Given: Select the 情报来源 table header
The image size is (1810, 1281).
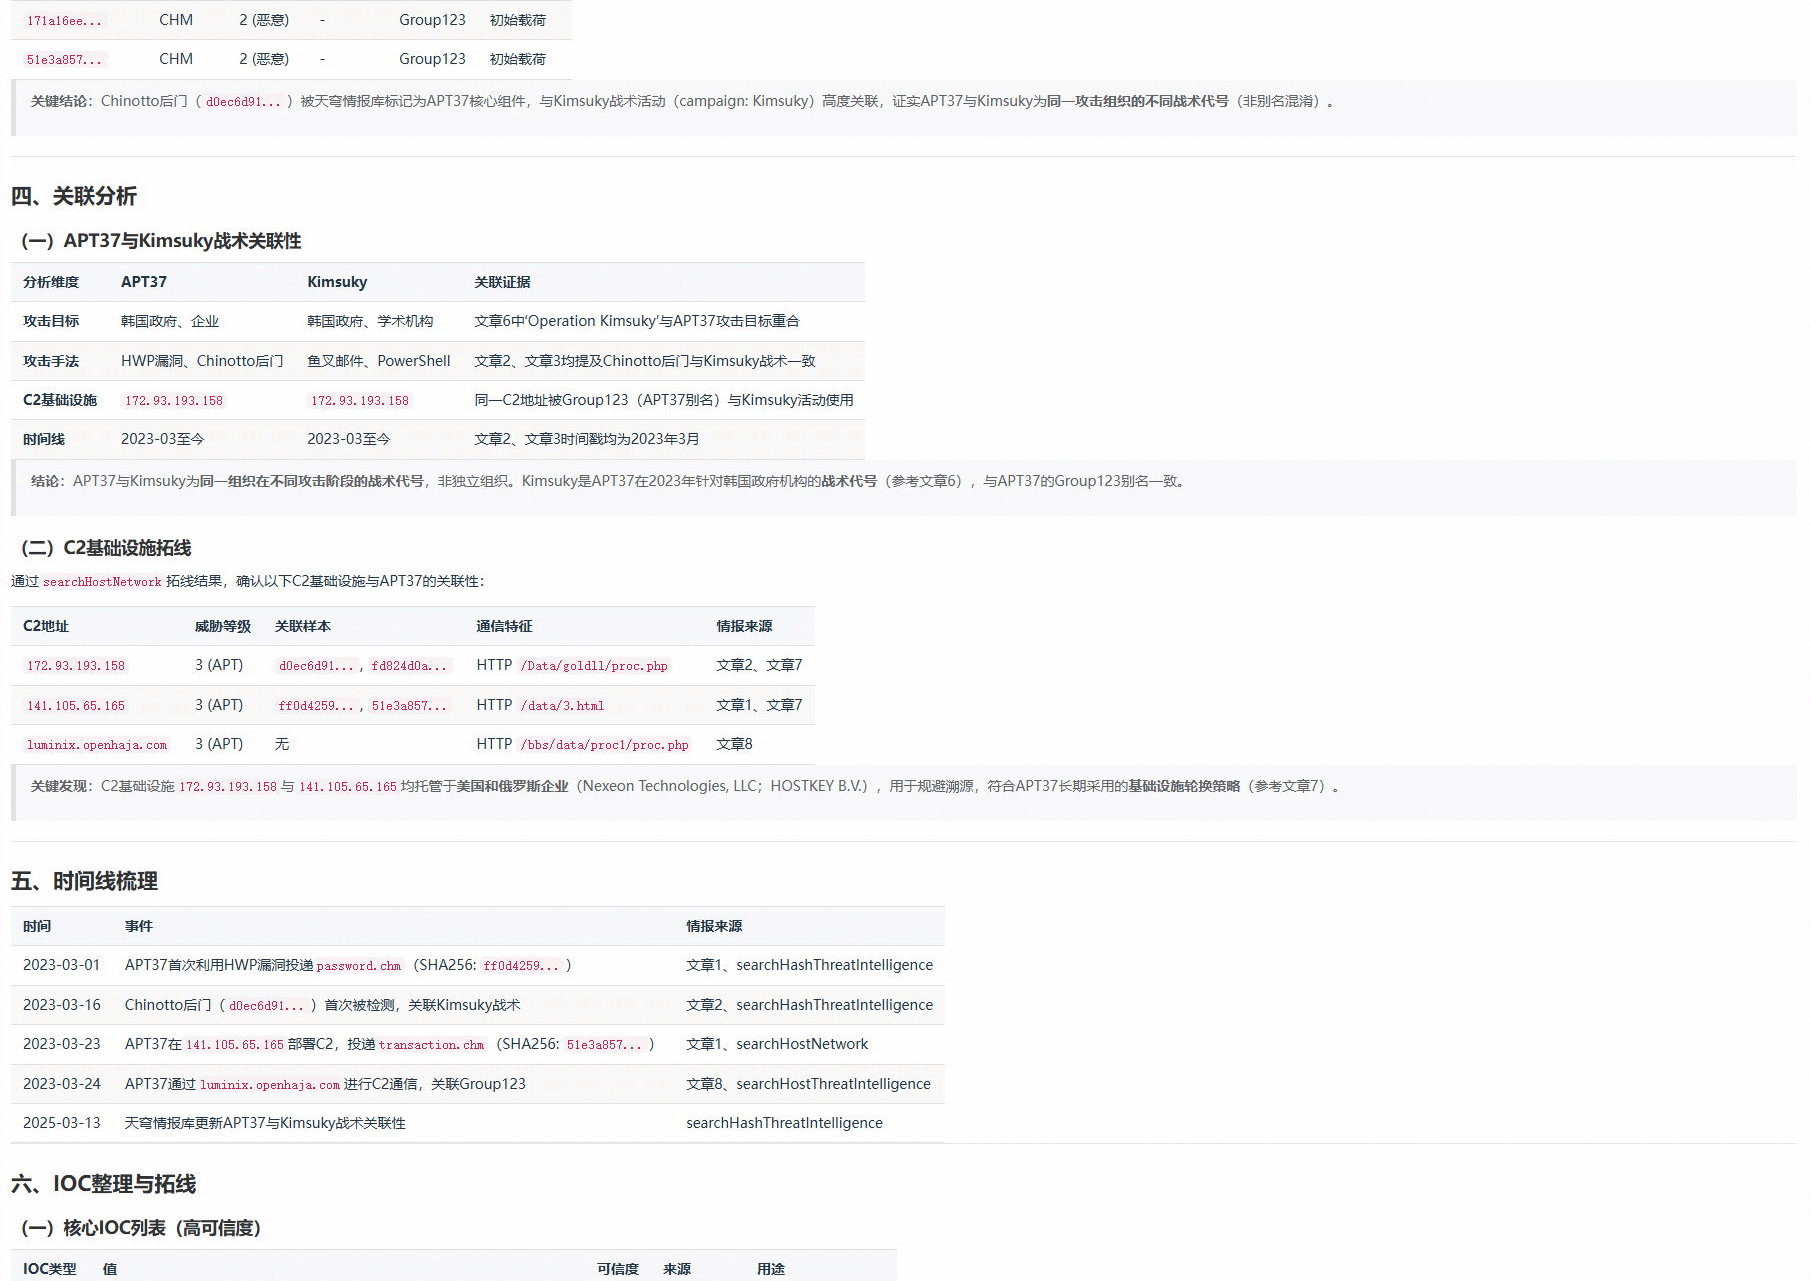Looking at the screenshot, I should pyautogui.click(x=744, y=625).
